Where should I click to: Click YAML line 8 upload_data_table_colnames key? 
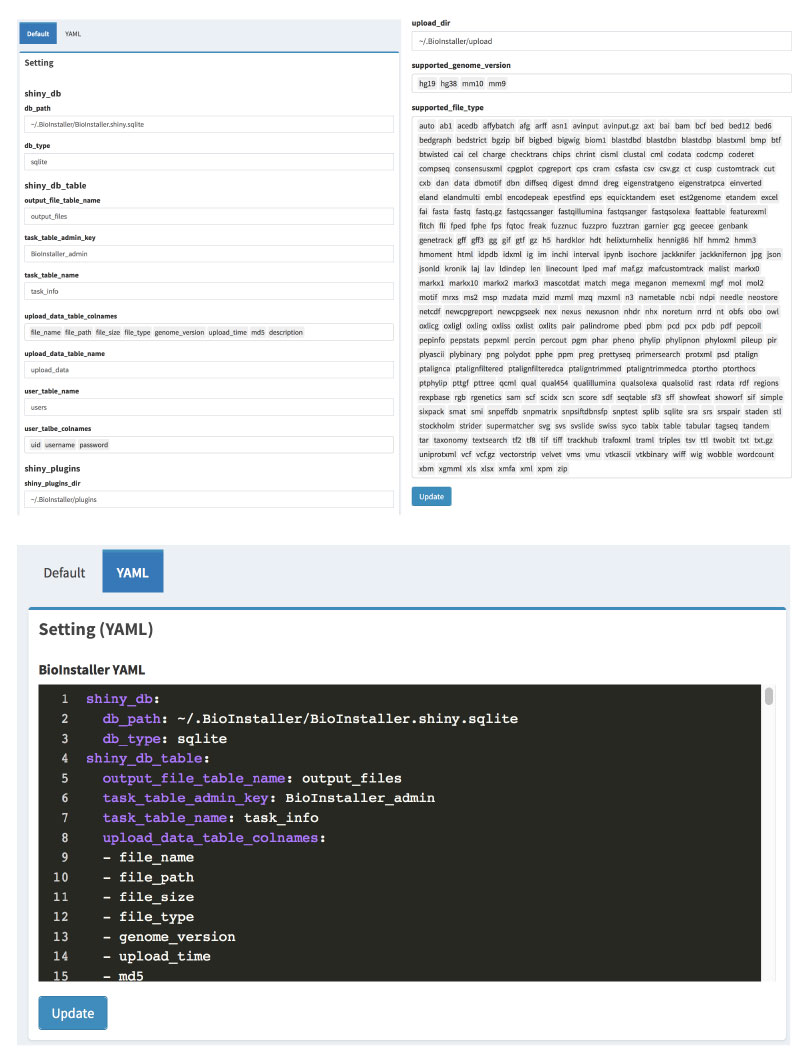click(x=214, y=838)
